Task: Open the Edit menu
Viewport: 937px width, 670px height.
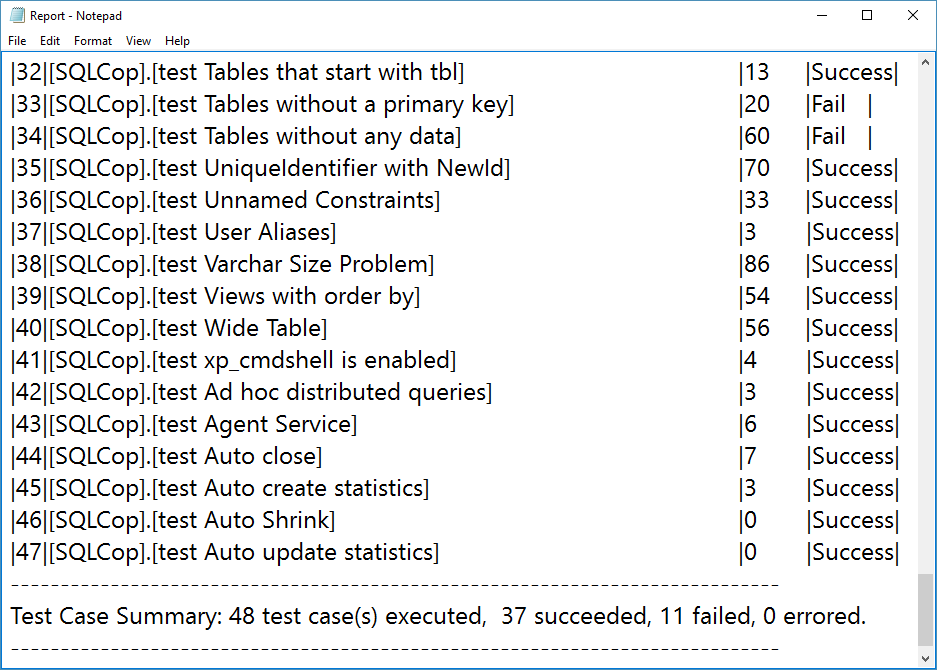Action: pyautogui.click(x=50, y=41)
